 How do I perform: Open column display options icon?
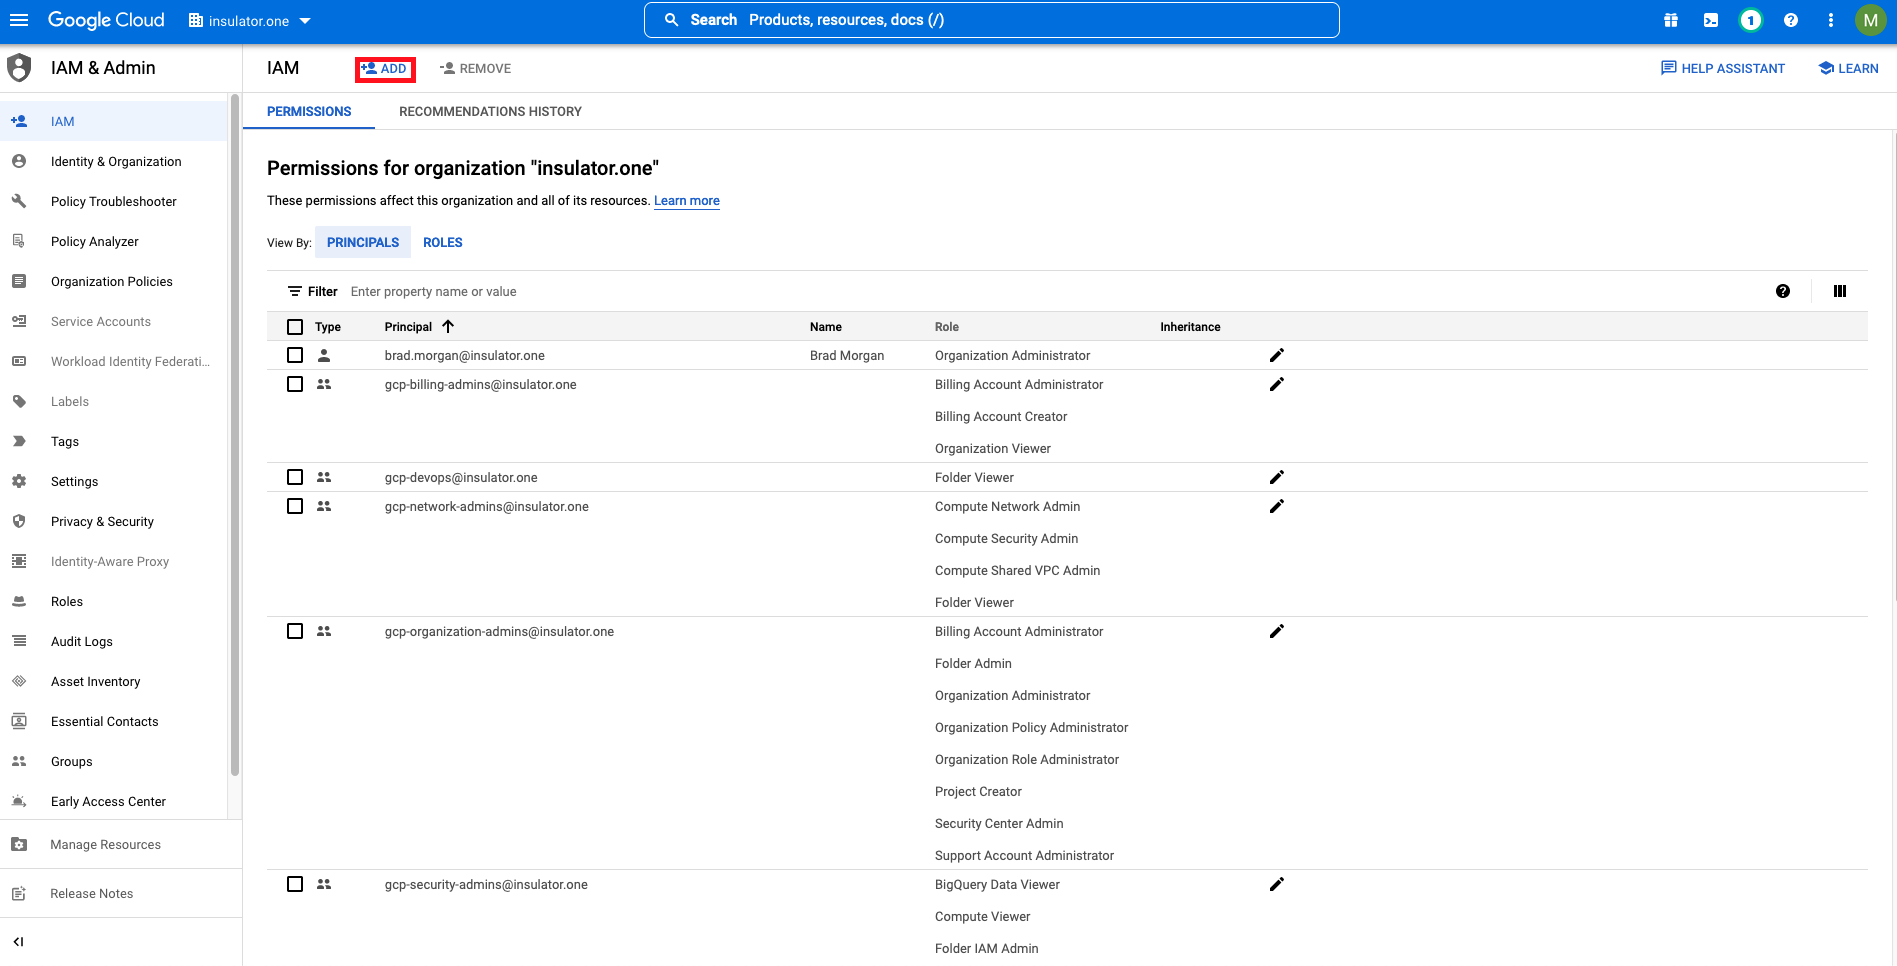(1840, 291)
